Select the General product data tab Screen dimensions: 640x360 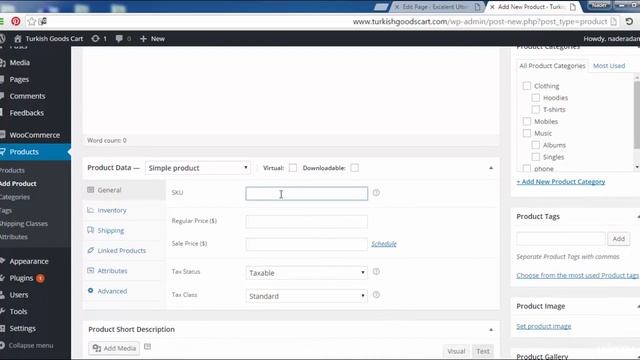click(124, 190)
